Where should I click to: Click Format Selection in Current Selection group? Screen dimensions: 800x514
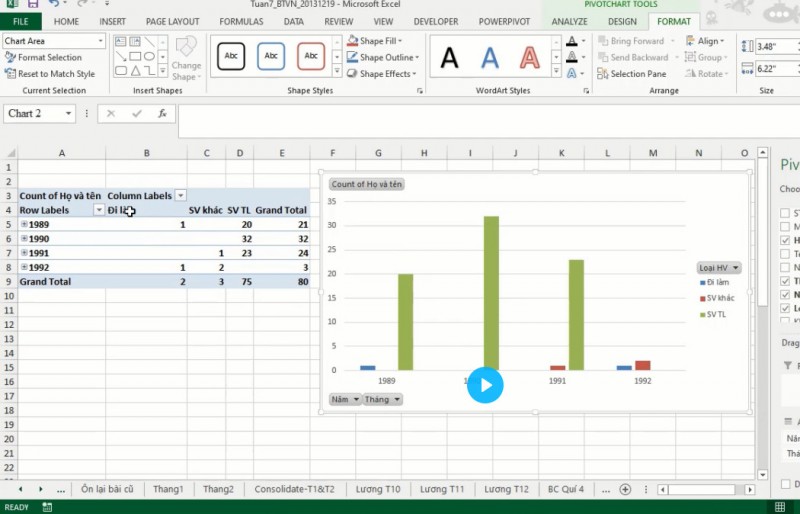pyautogui.click(x=43, y=57)
